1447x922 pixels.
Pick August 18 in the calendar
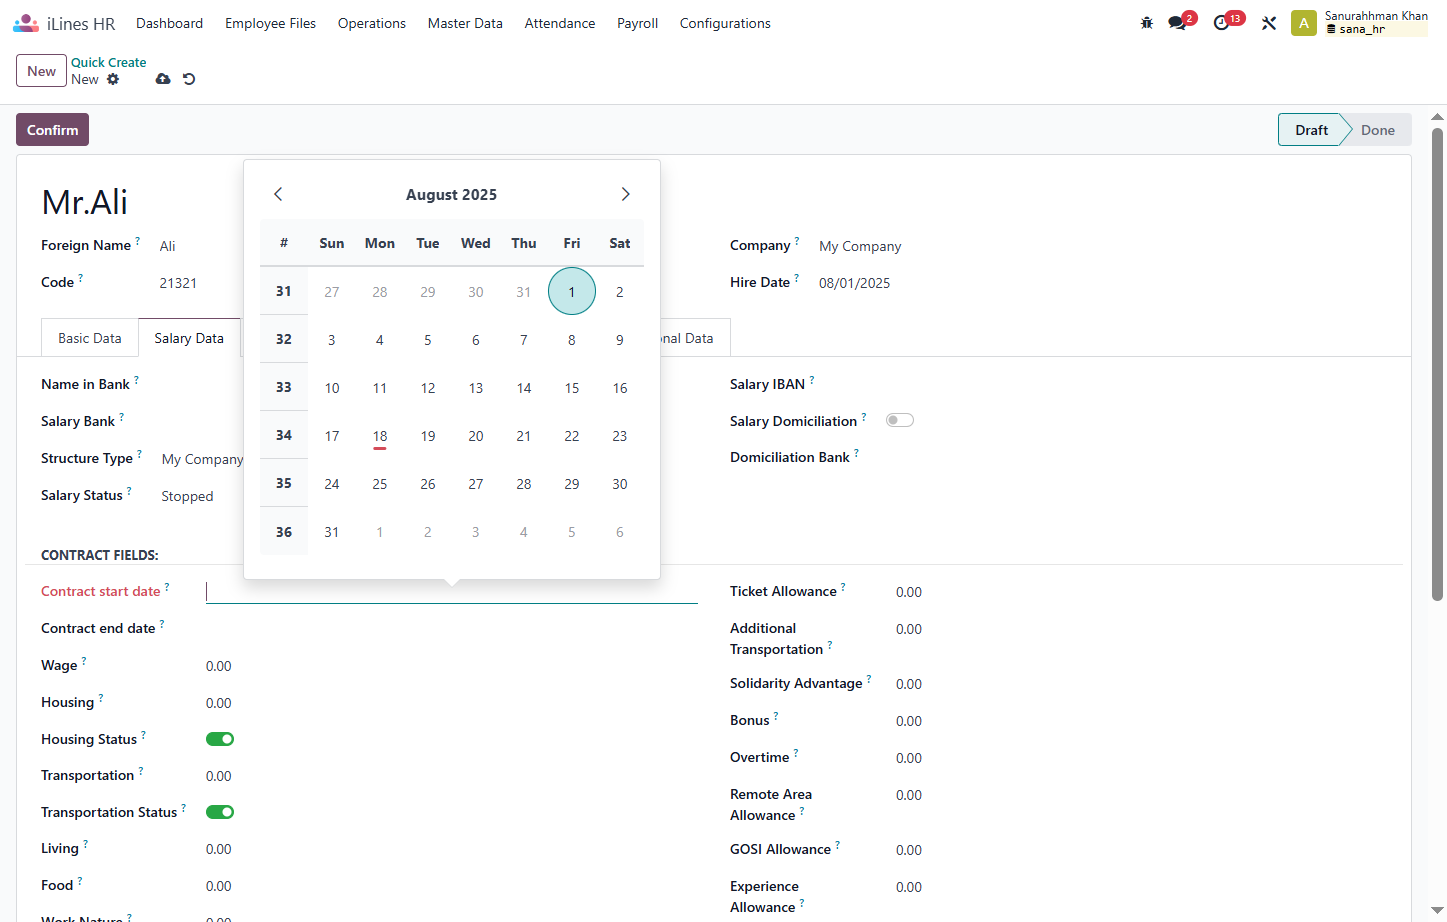point(380,436)
